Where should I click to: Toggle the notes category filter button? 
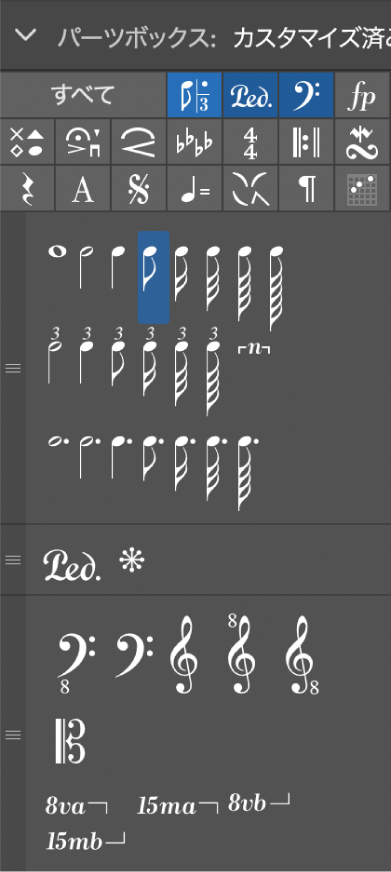coord(195,95)
